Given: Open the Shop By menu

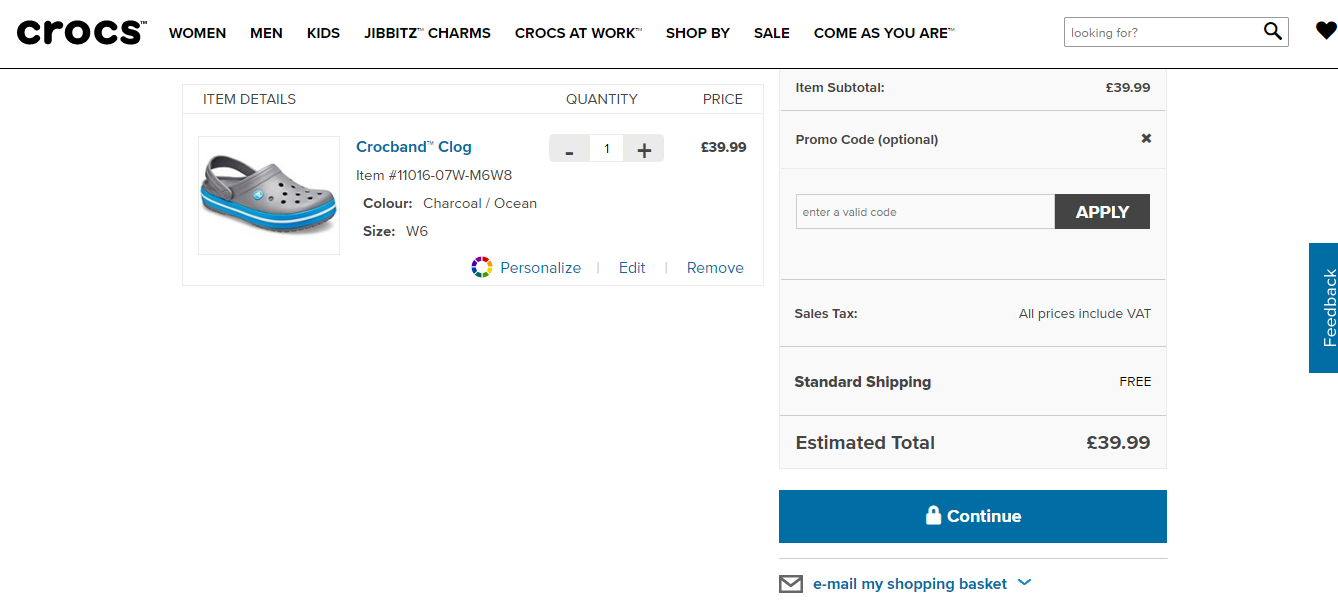Looking at the screenshot, I should click(x=698, y=33).
